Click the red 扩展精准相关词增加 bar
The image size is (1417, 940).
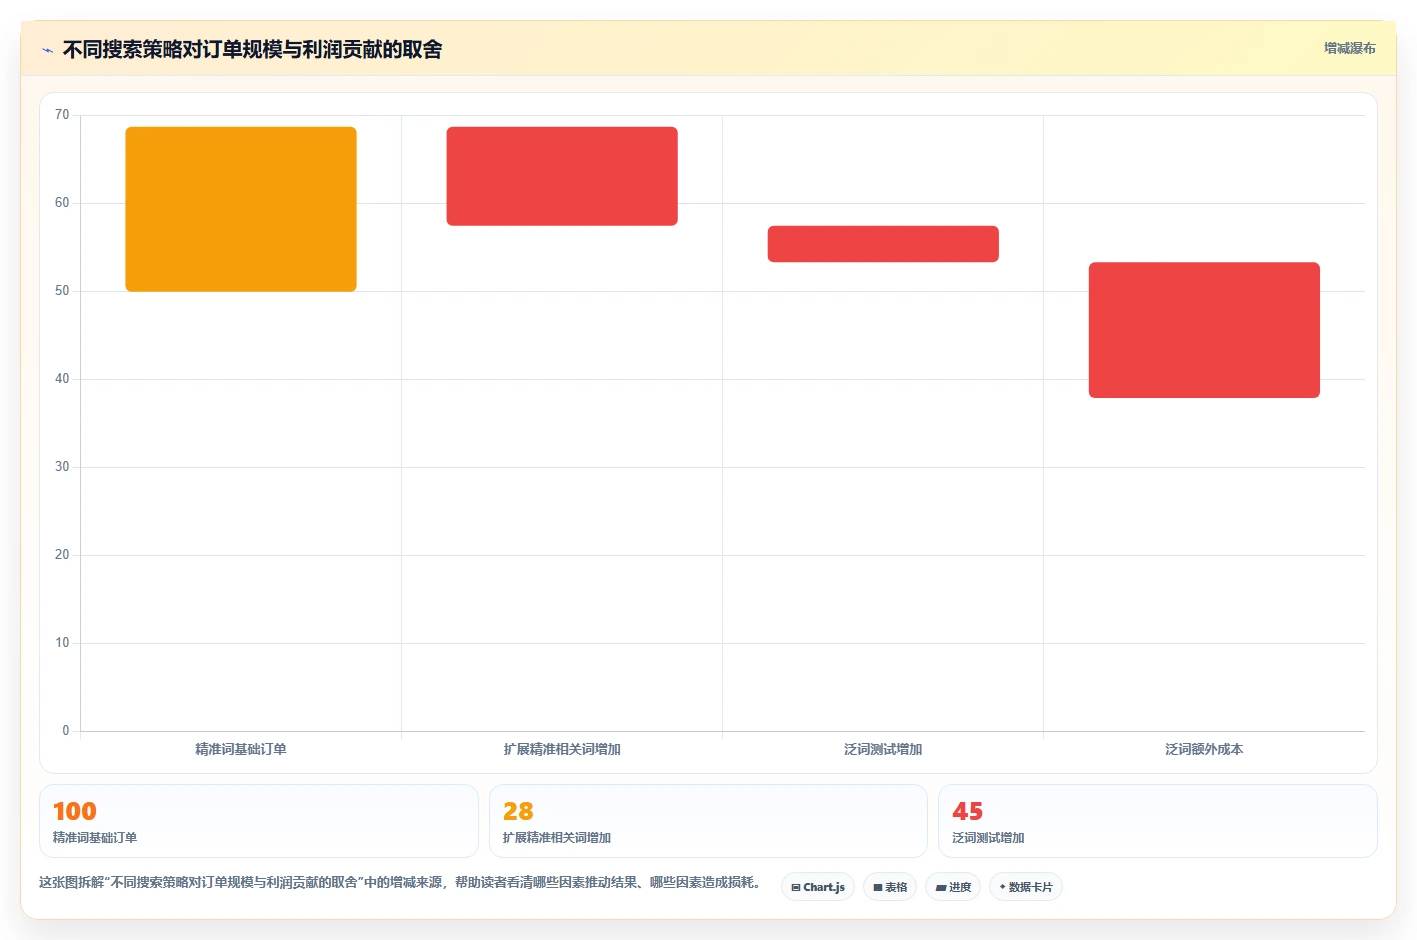(562, 176)
